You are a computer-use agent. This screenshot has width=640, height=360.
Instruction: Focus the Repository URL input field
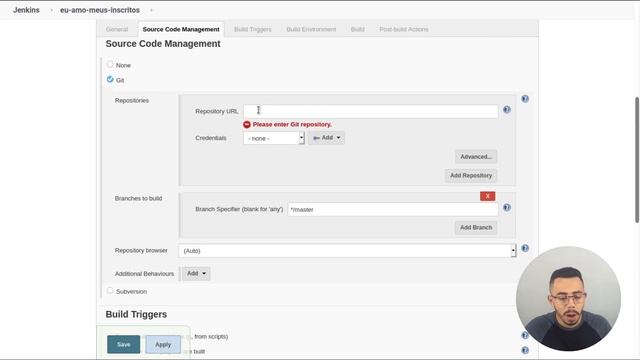[371, 111]
